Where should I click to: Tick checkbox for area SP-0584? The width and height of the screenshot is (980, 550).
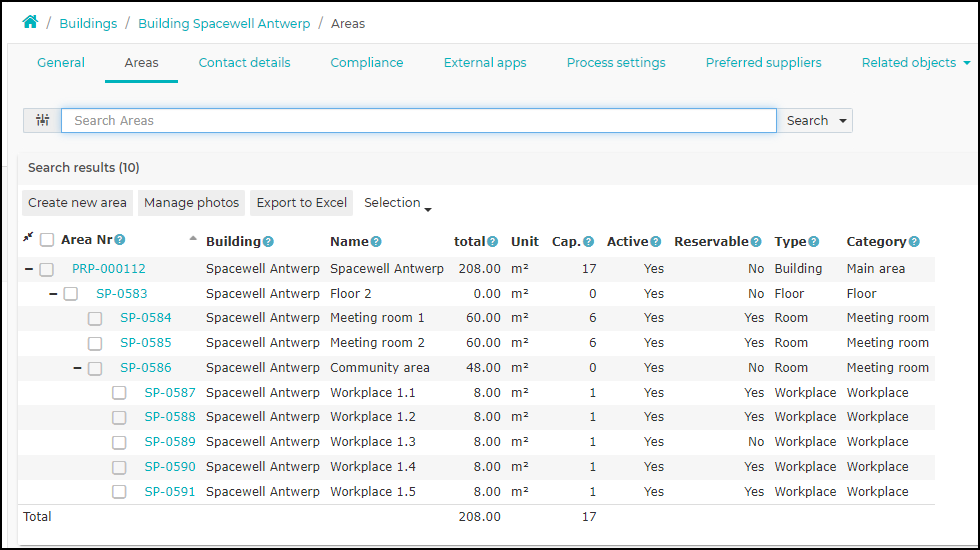(x=95, y=319)
